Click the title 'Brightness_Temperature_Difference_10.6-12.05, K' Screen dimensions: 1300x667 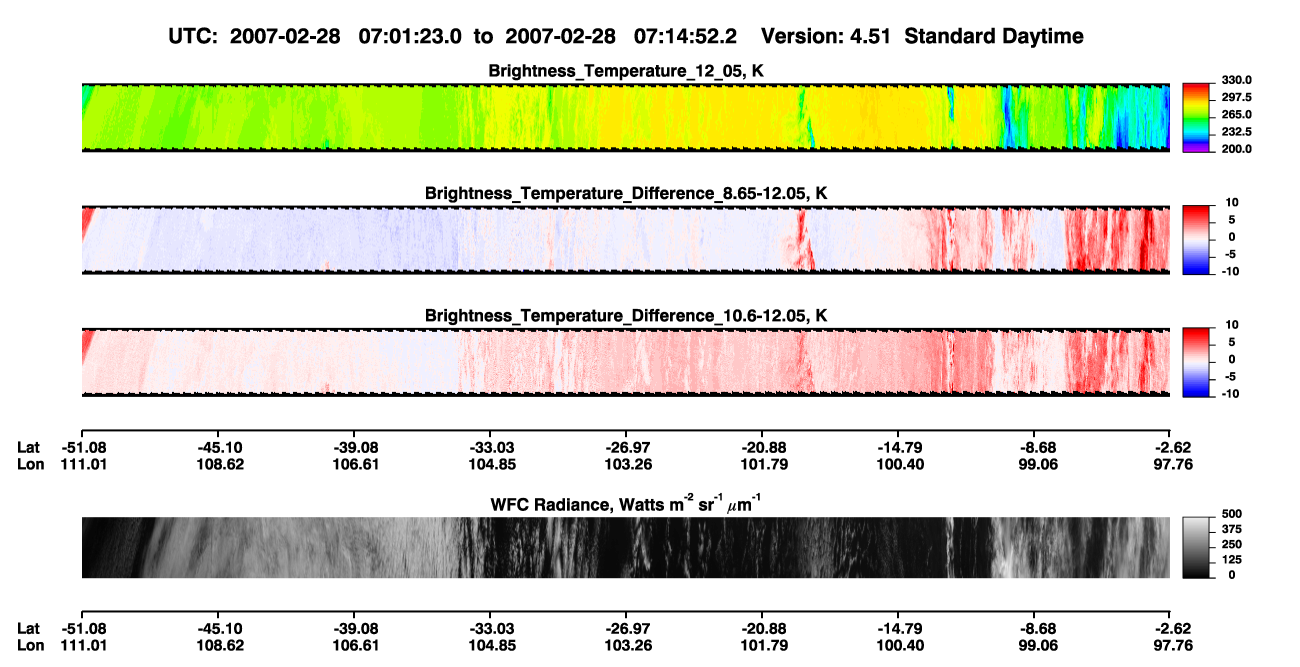click(626, 315)
